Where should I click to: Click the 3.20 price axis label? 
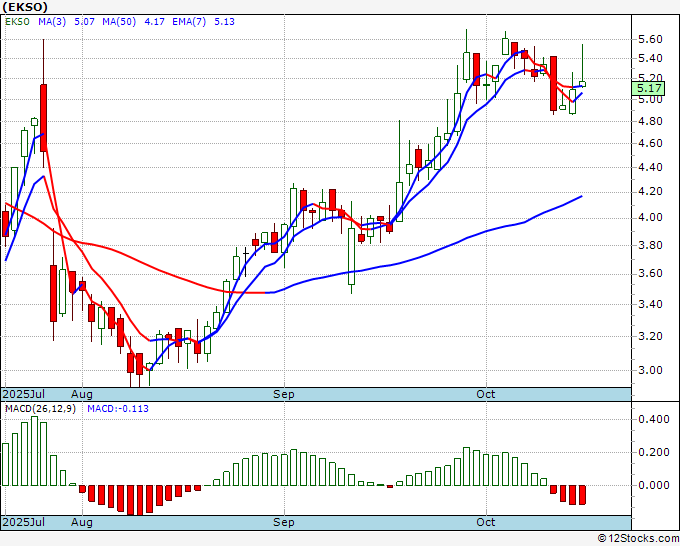(650, 337)
